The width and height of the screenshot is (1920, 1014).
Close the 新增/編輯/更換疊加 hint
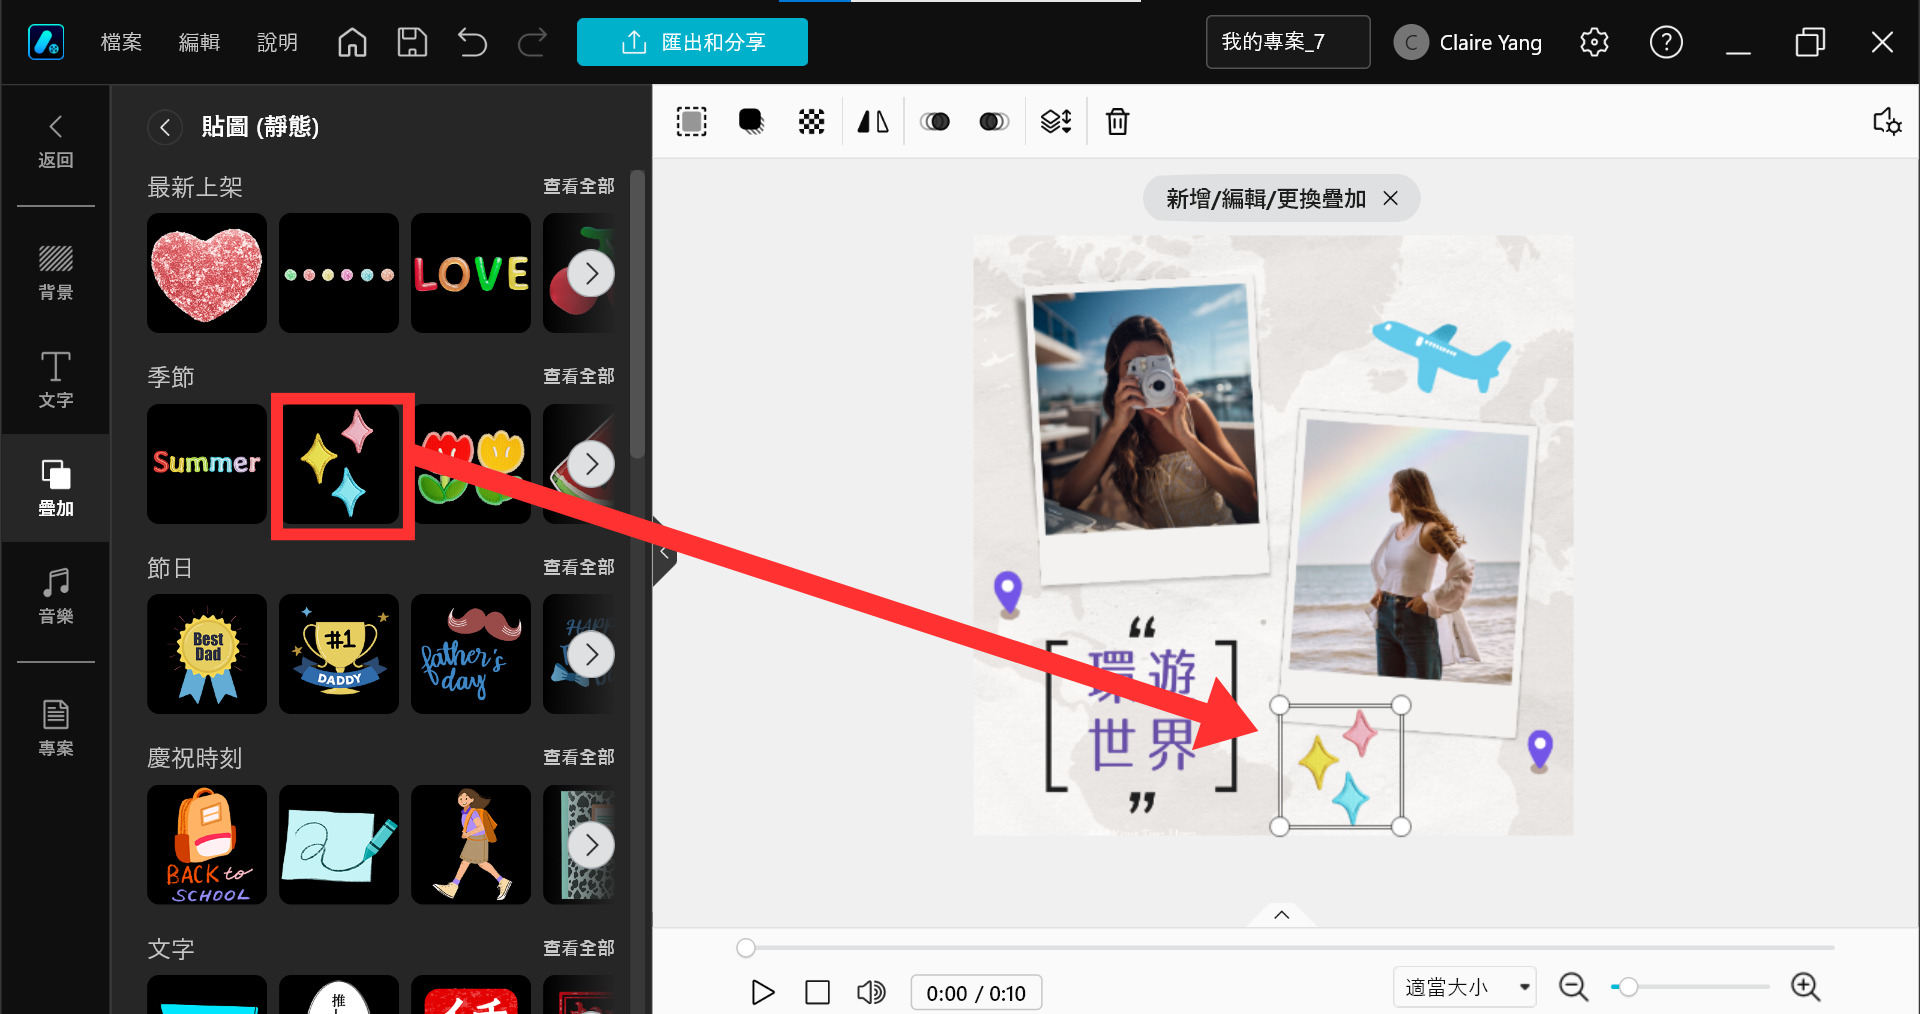(1390, 199)
